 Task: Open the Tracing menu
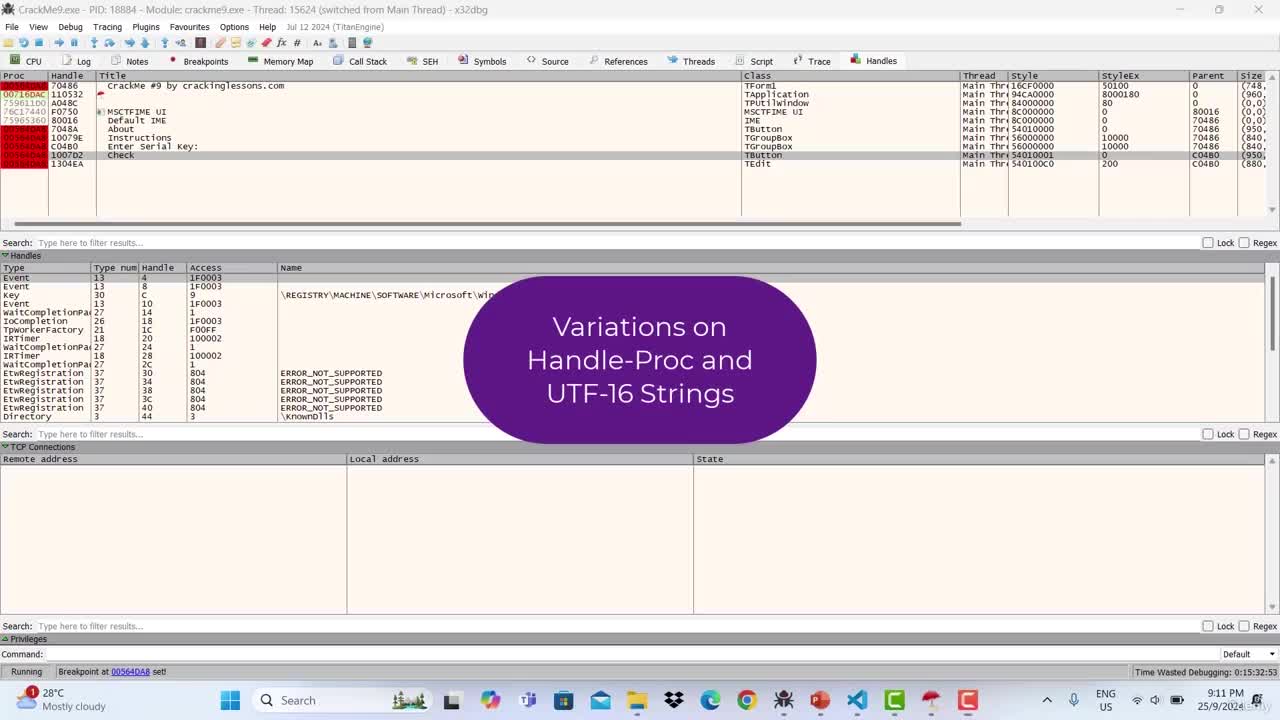[x=107, y=27]
